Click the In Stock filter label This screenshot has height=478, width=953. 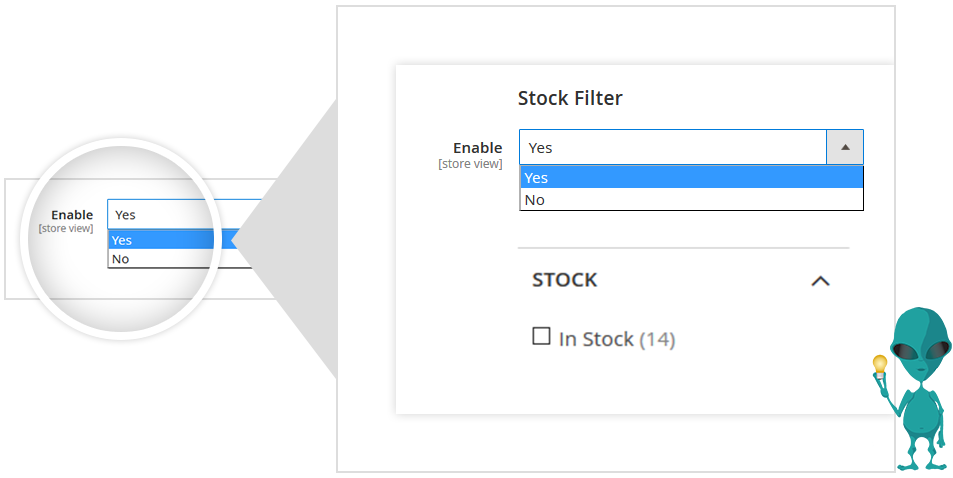pyautogui.click(x=596, y=339)
